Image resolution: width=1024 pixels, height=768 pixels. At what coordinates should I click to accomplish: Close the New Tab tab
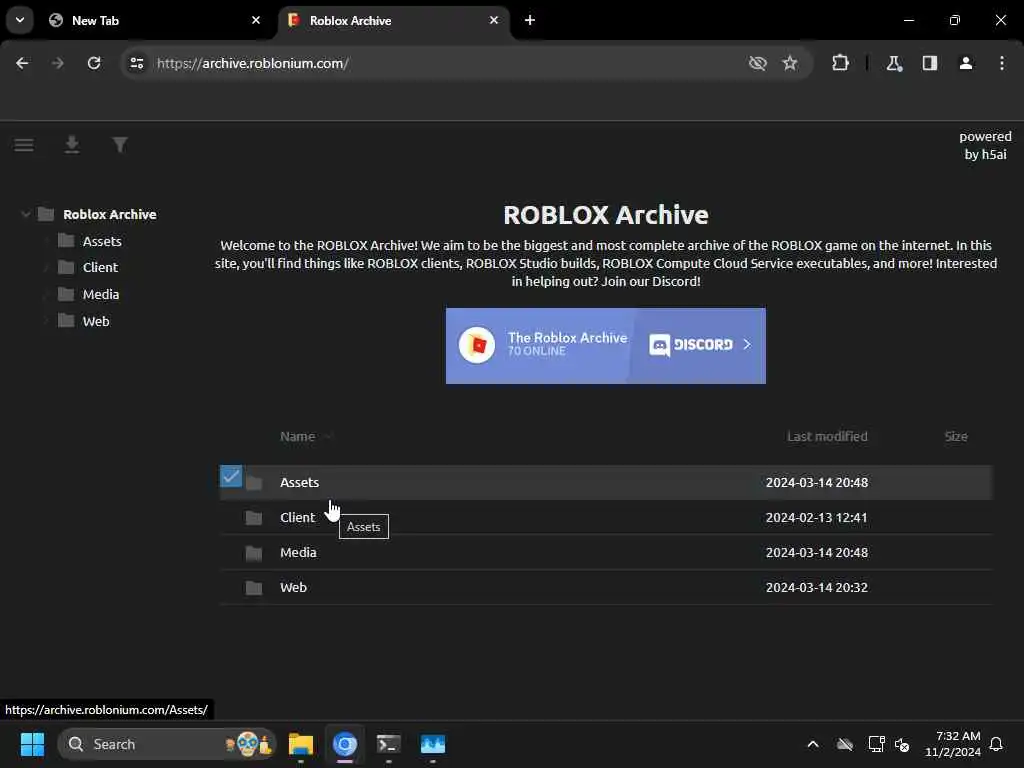click(x=256, y=20)
